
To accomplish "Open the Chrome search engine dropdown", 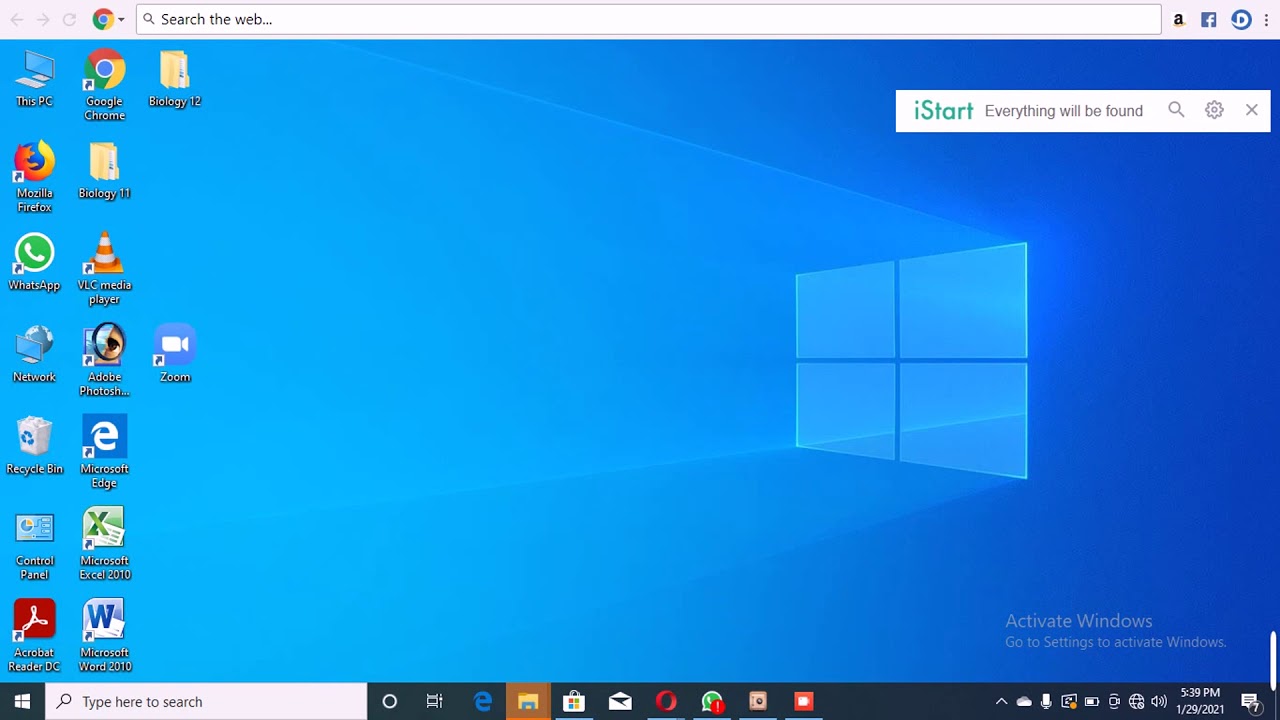I will click(x=108, y=19).
